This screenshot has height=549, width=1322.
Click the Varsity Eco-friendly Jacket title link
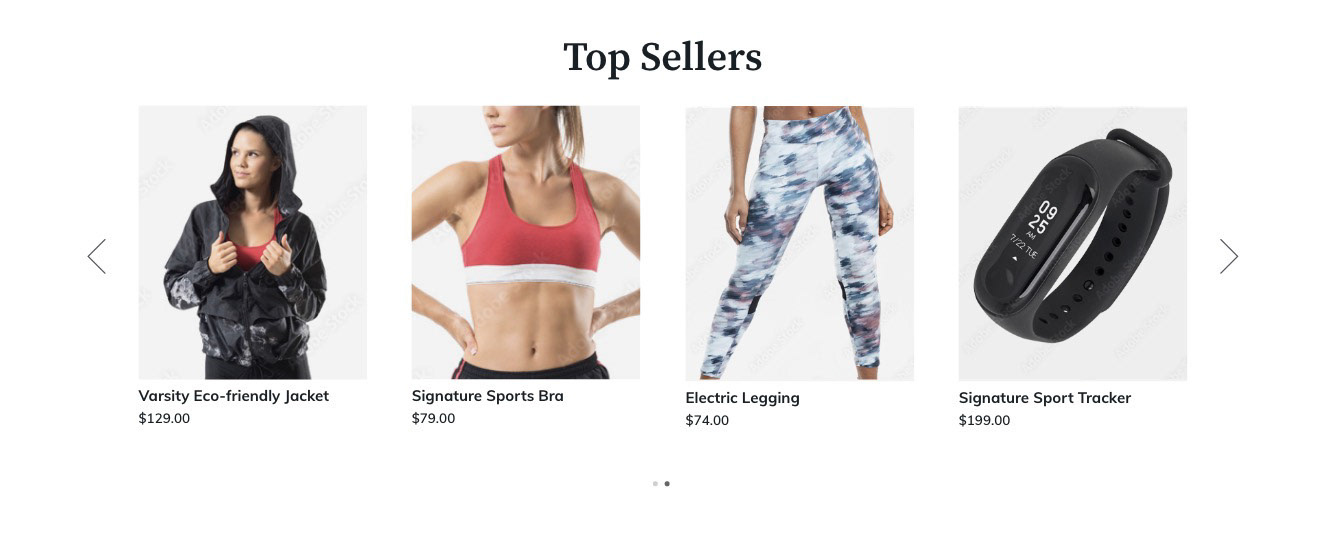click(x=234, y=396)
